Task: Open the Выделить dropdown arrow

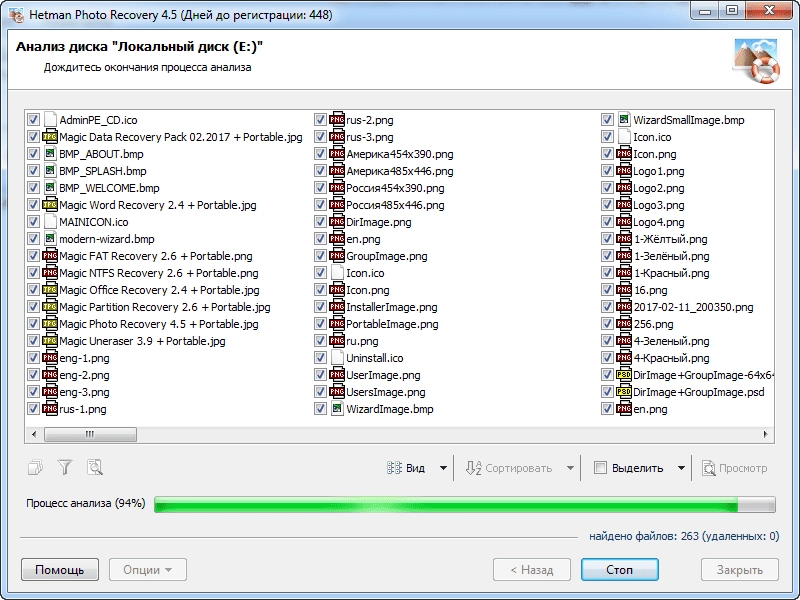Action: pos(681,468)
